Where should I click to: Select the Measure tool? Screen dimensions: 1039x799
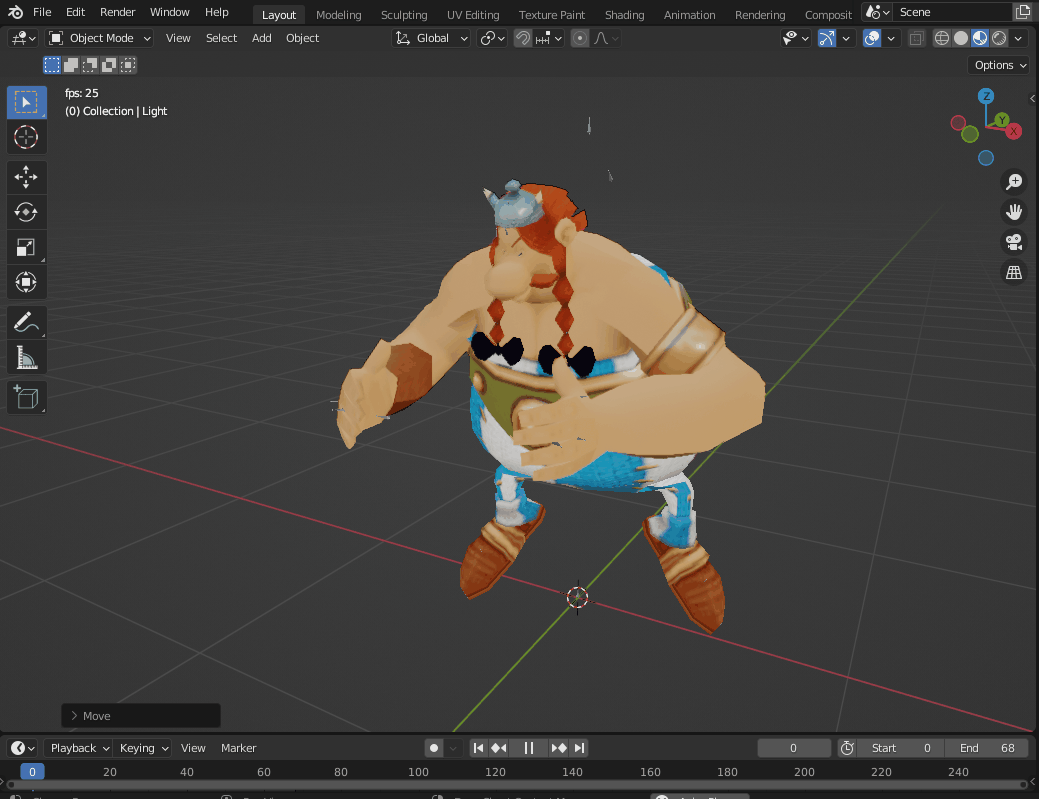pos(27,358)
